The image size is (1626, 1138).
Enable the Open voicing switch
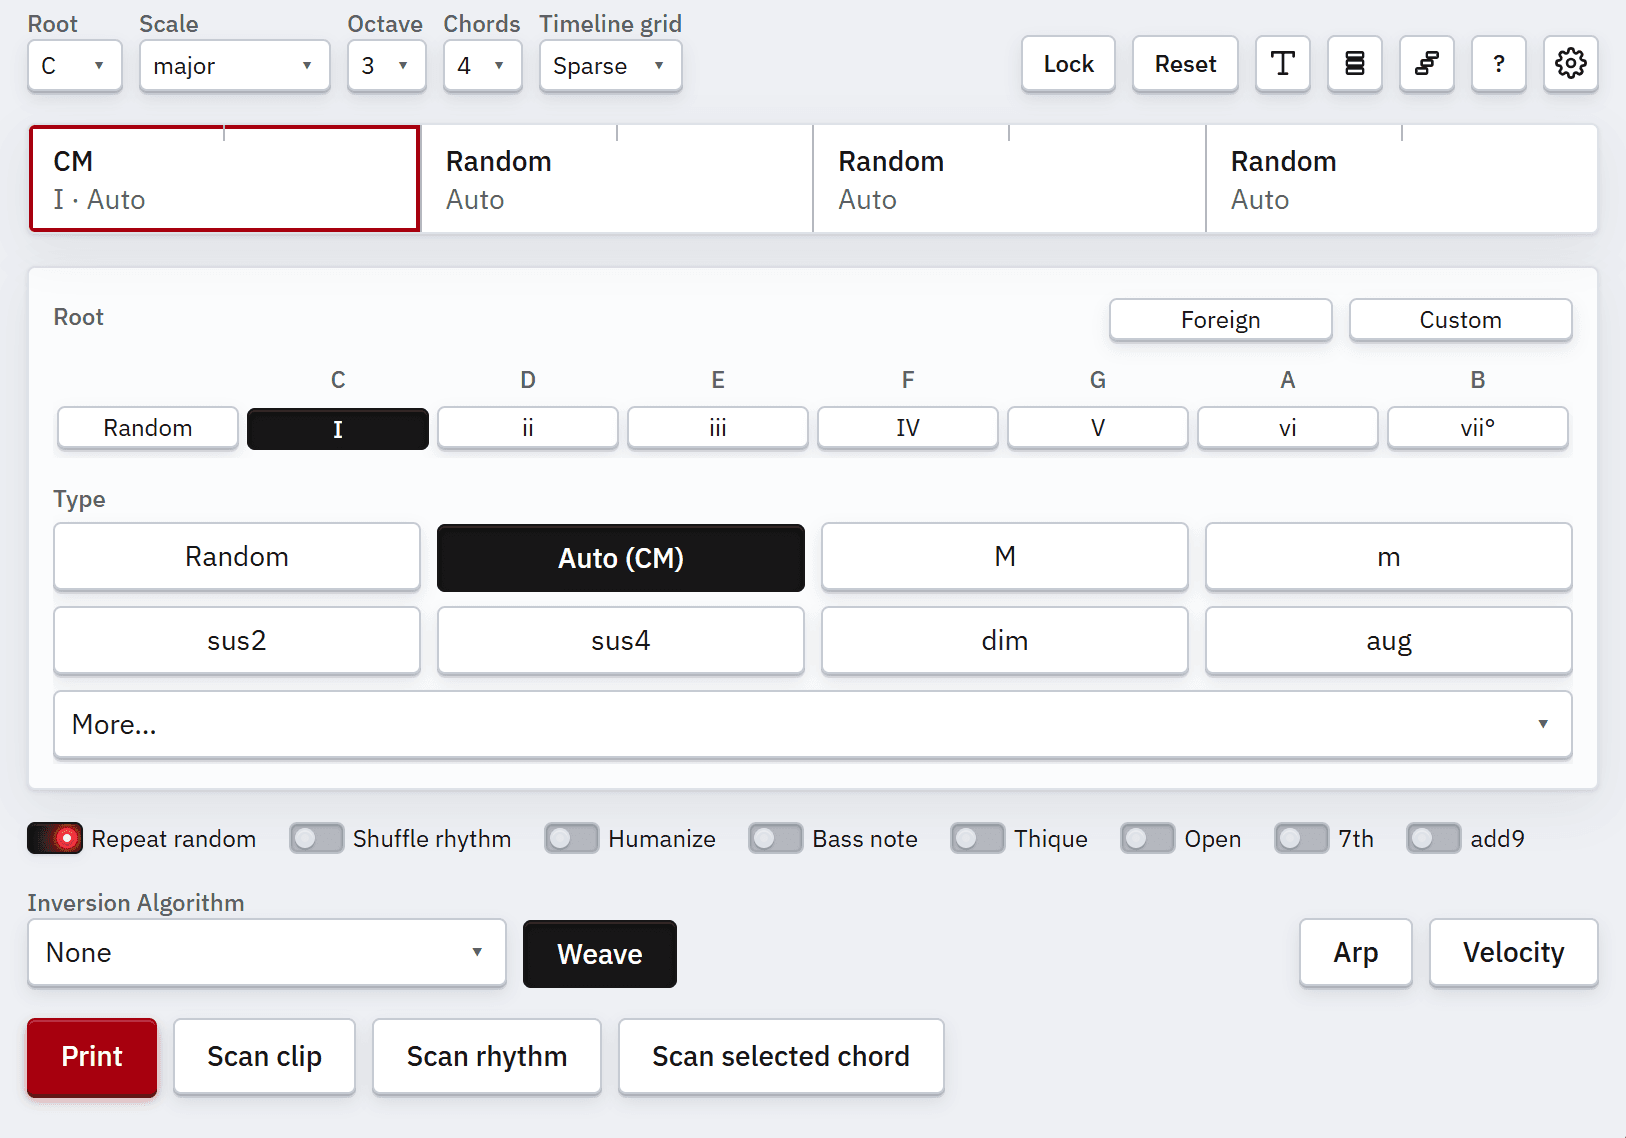[1148, 838]
